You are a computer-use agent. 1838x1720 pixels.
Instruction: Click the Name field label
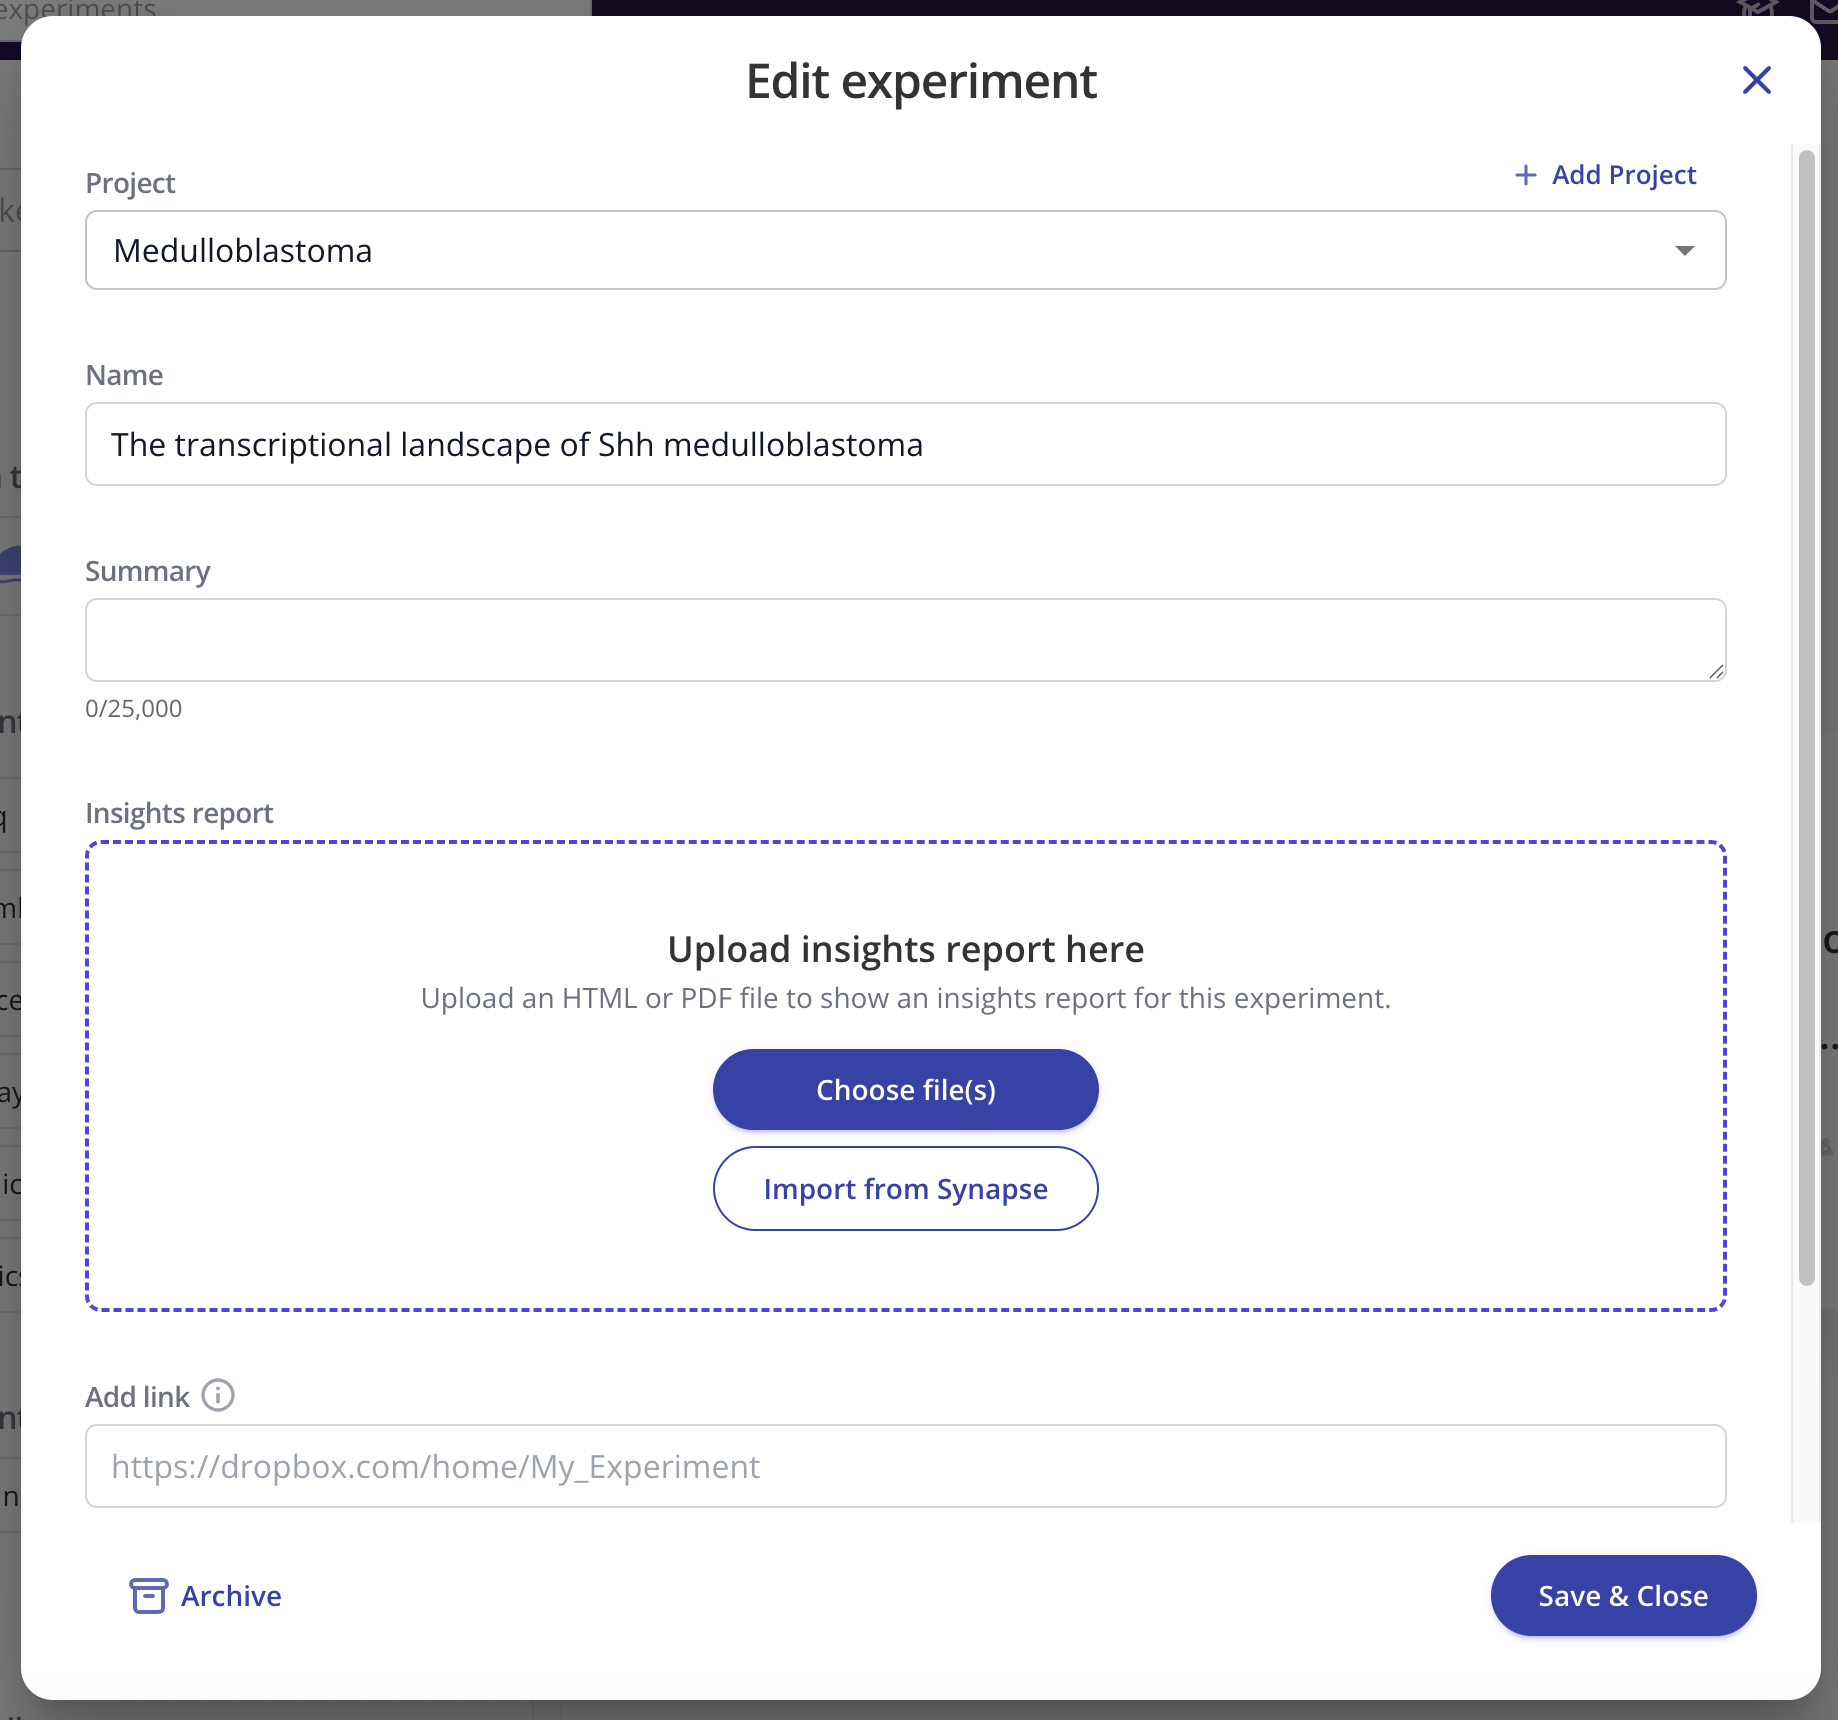(124, 375)
